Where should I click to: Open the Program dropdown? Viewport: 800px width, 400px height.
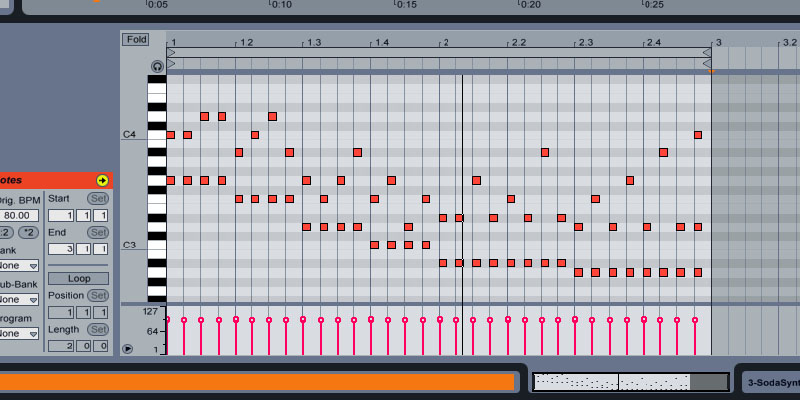click(x=18, y=333)
